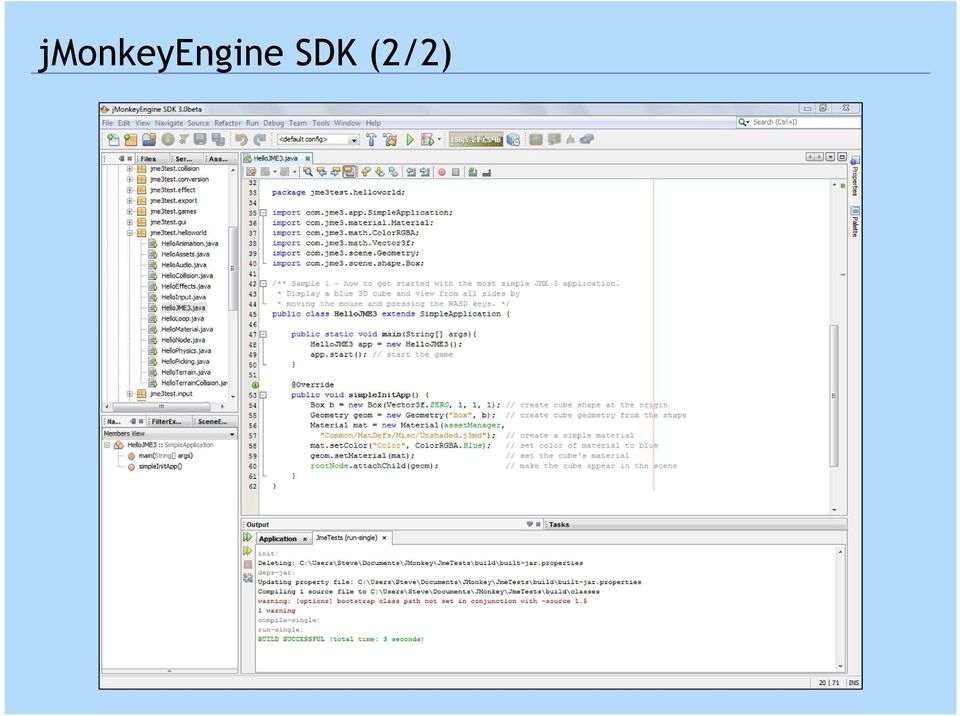Open the Refactor menu
The height and width of the screenshot is (716, 960).
tap(228, 123)
